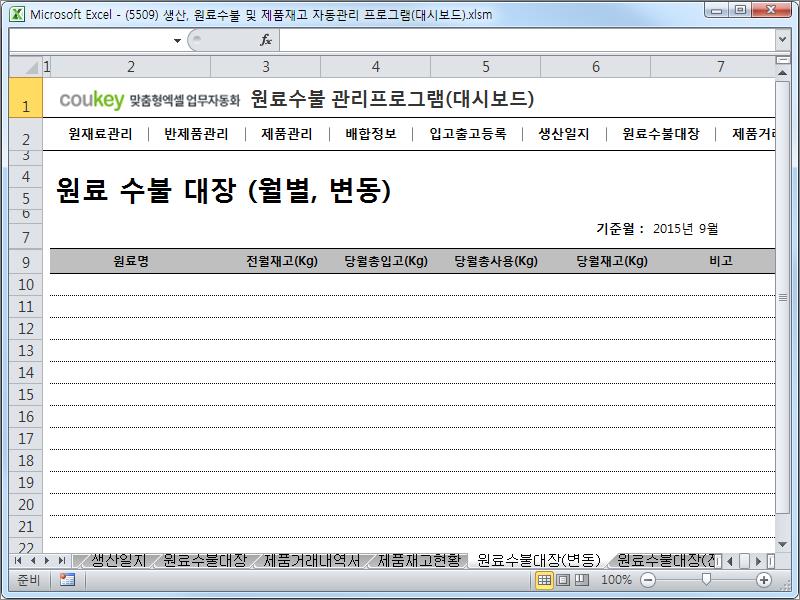
Task: Open the 생산일지 menu link
Action: (x=564, y=134)
